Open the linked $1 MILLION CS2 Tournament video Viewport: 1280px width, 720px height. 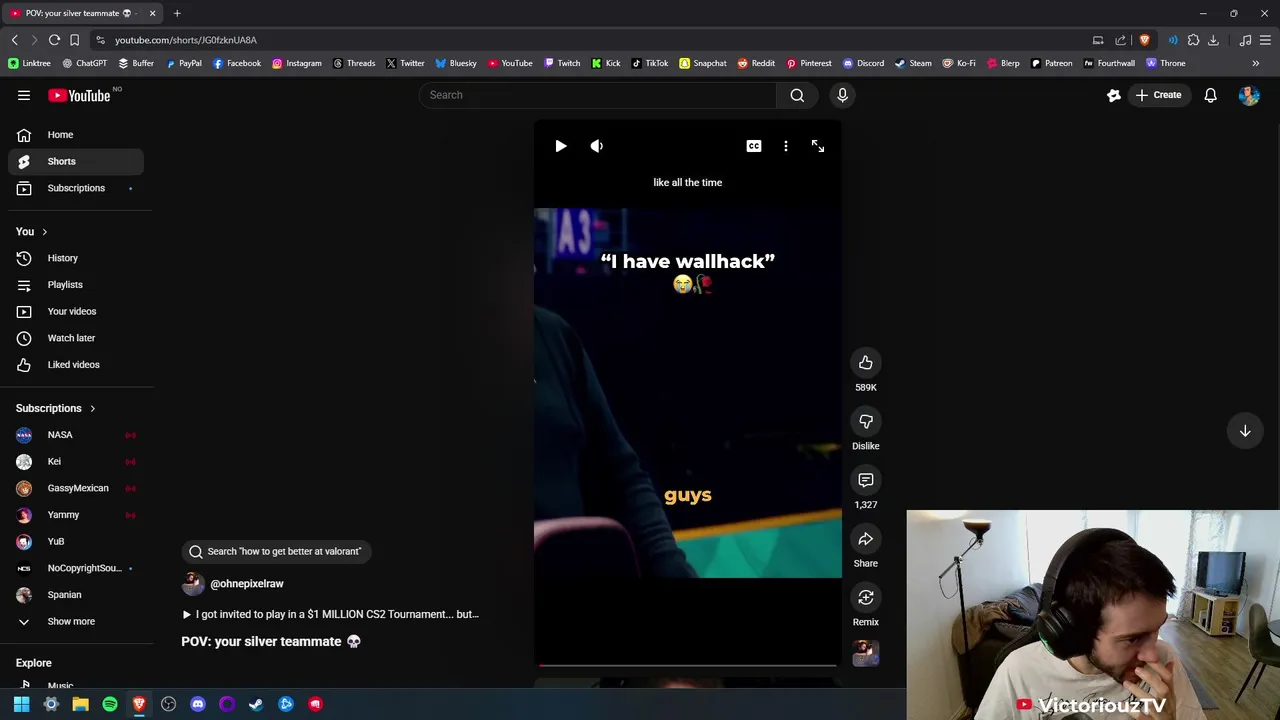331,614
